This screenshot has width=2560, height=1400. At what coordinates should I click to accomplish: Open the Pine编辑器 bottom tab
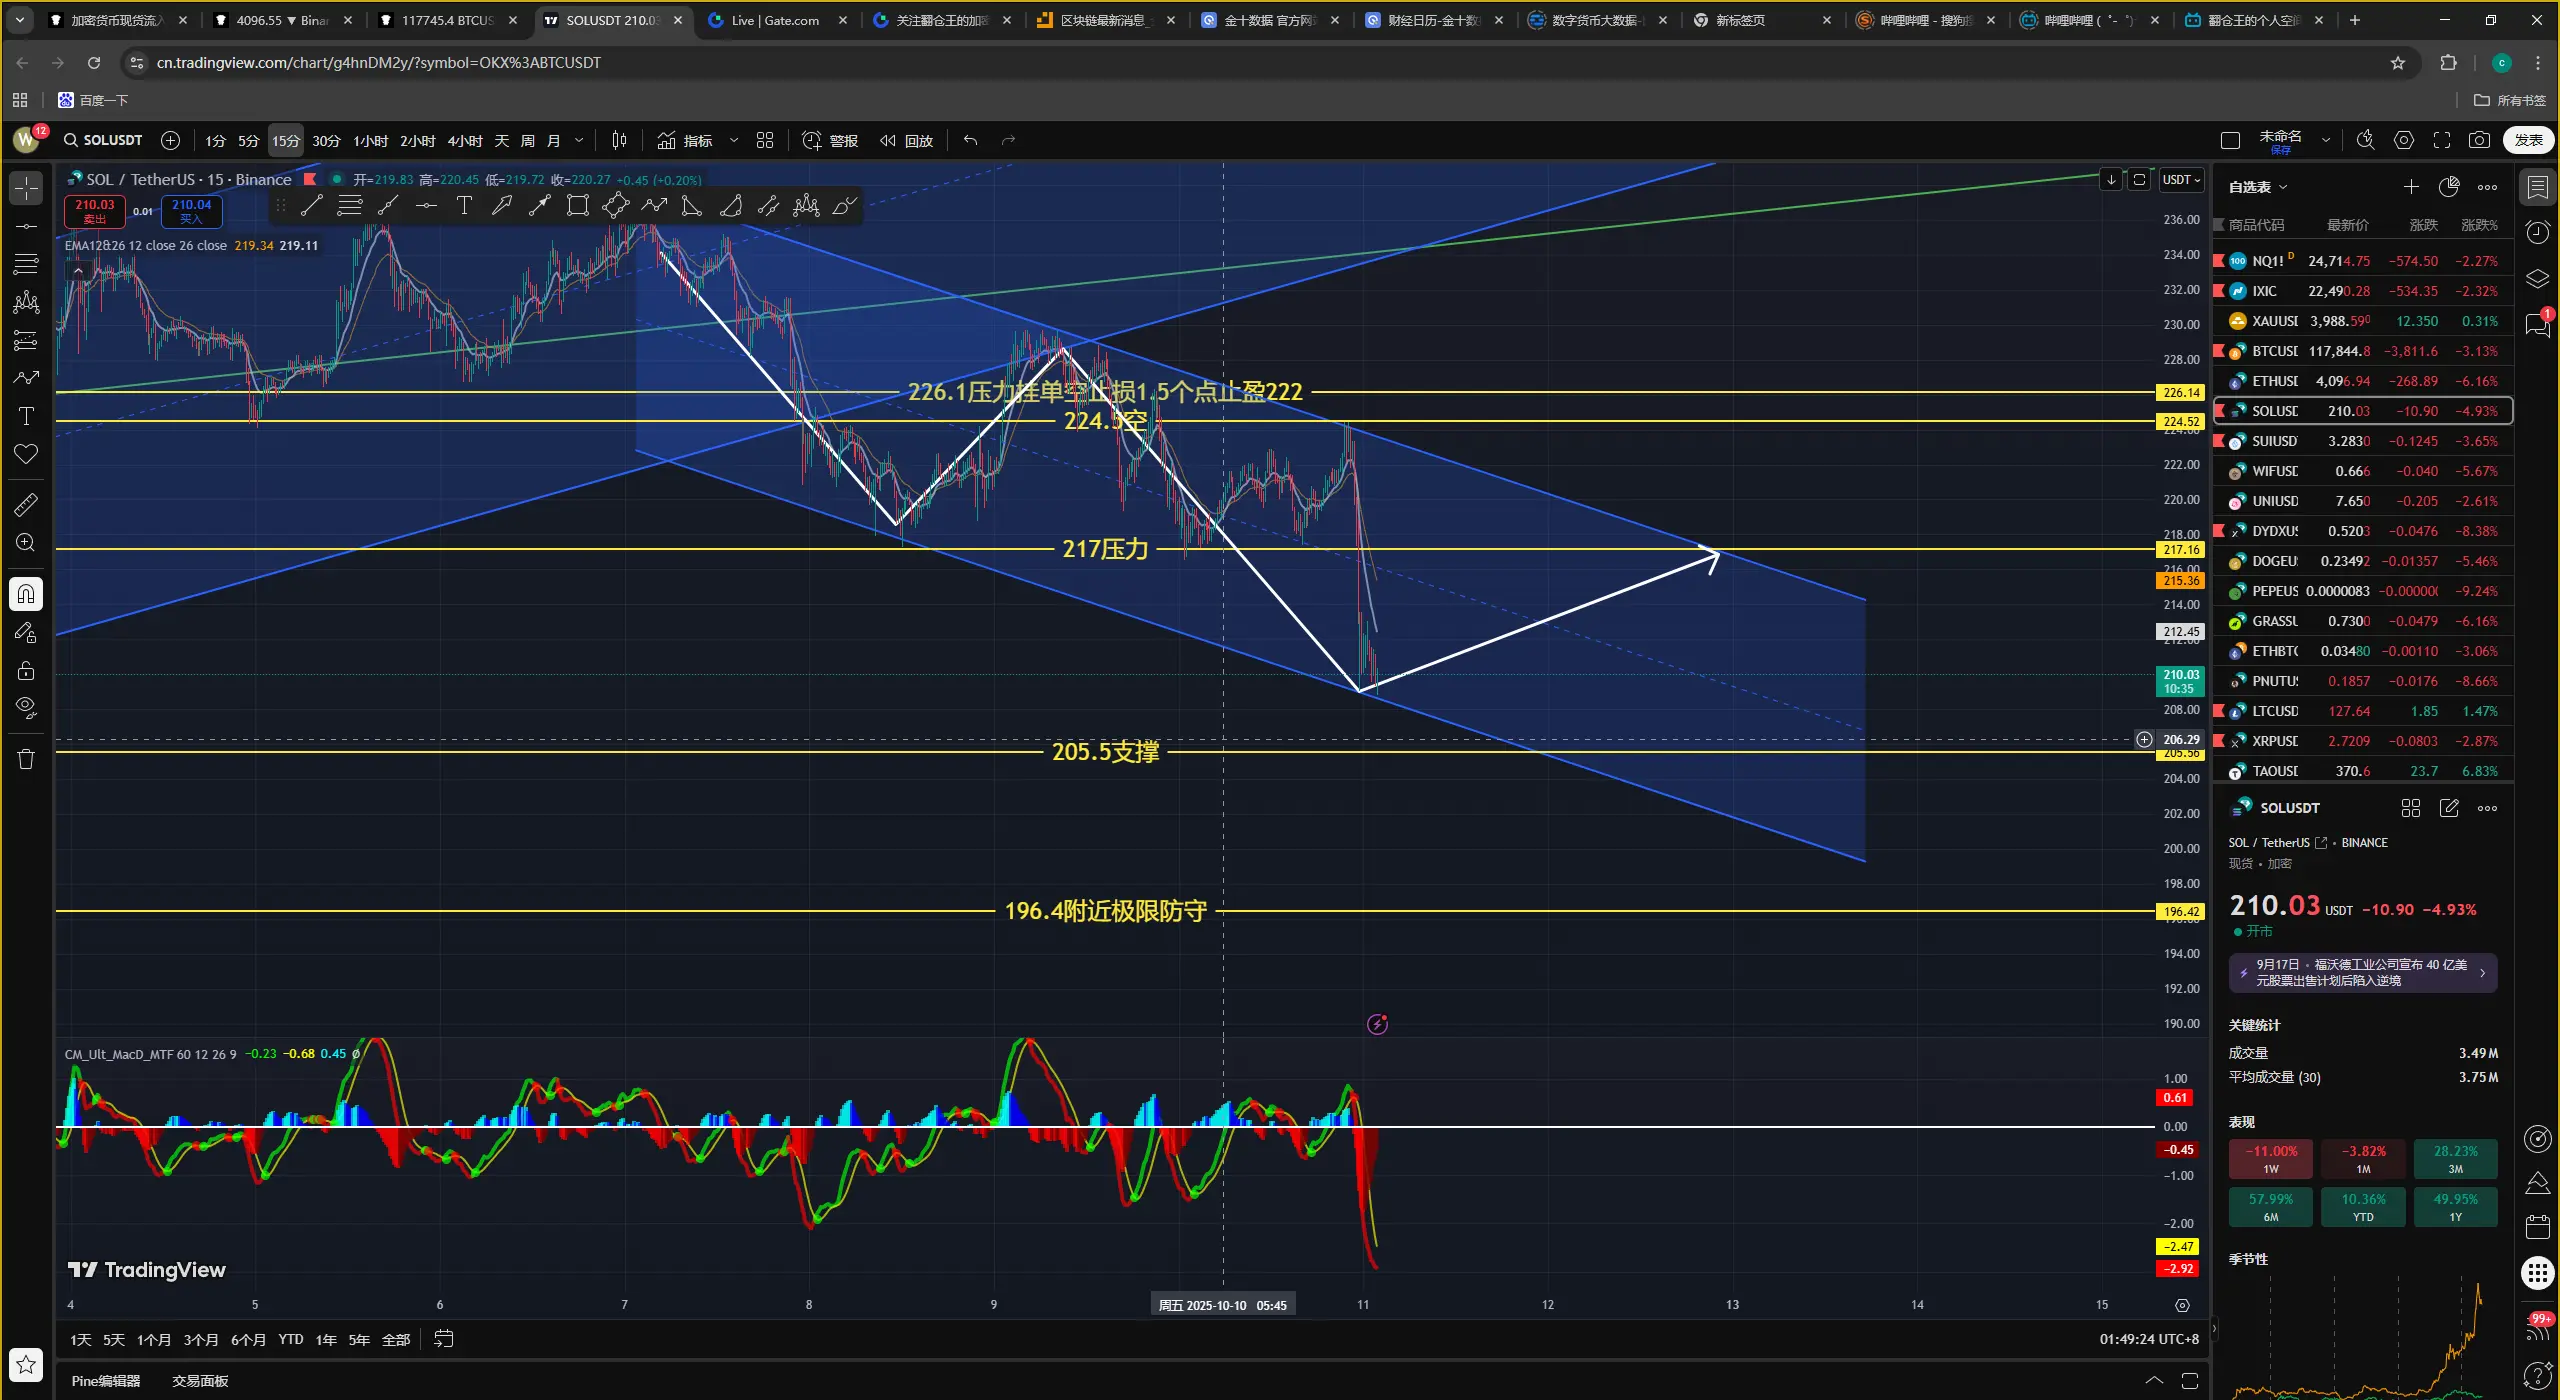(106, 1381)
